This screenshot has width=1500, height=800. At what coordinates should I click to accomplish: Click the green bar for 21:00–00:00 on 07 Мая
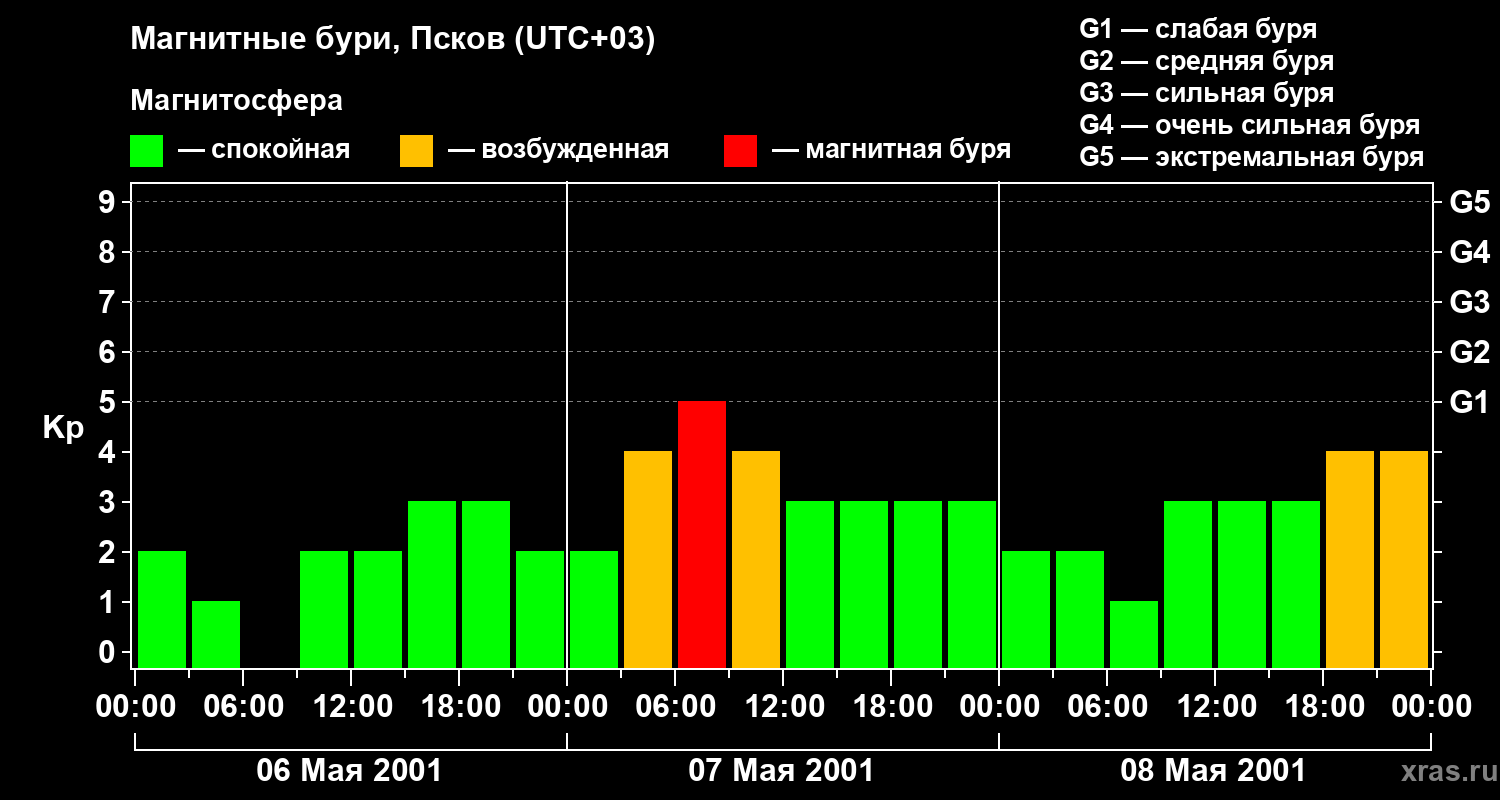coord(972,584)
